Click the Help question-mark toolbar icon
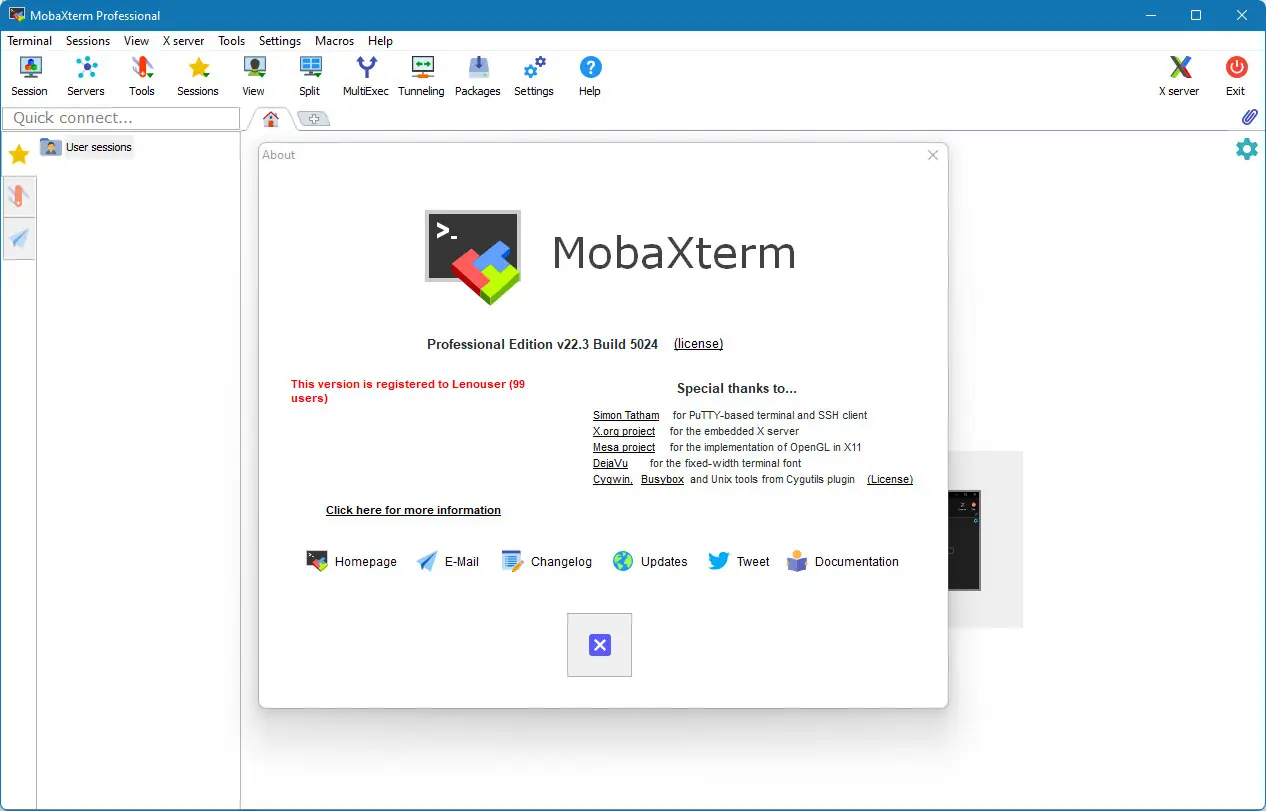 tap(590, 76)
